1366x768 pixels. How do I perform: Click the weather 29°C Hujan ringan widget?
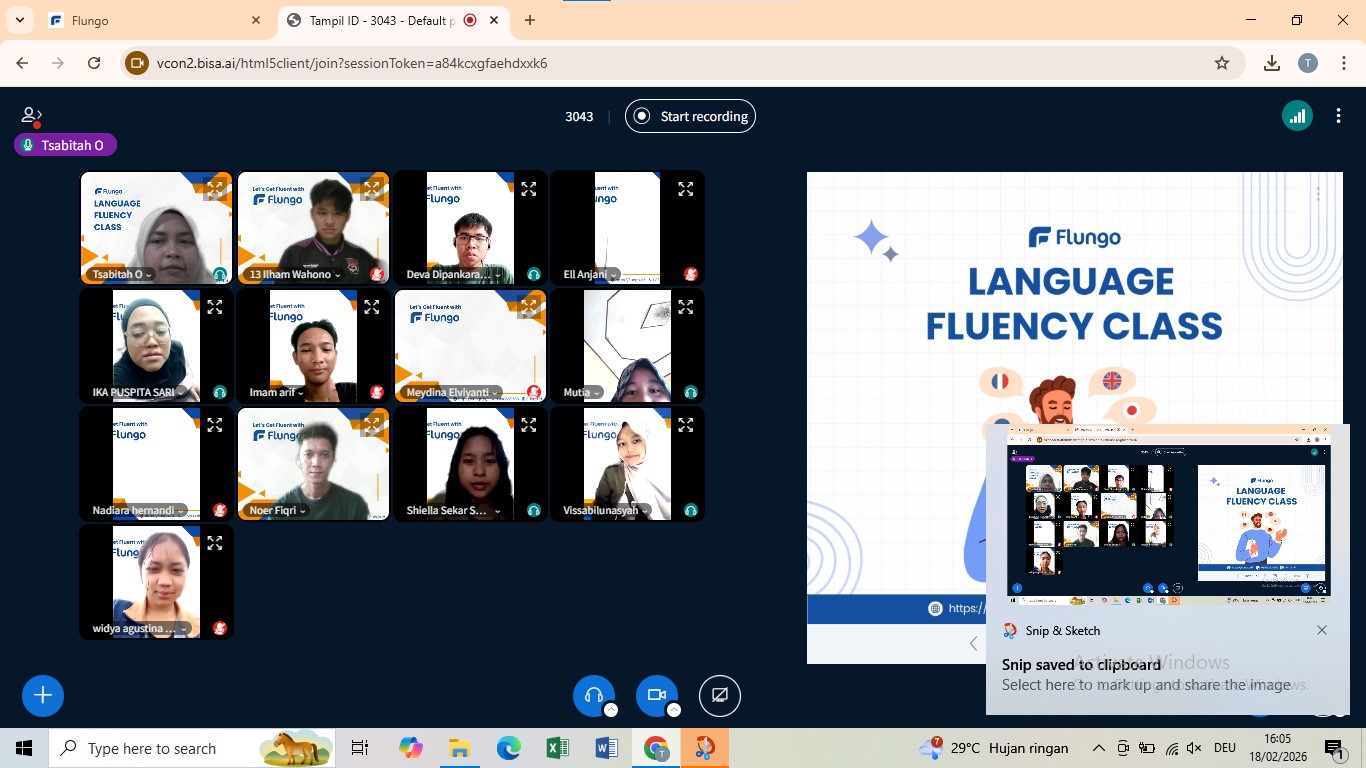click(994, 748)
